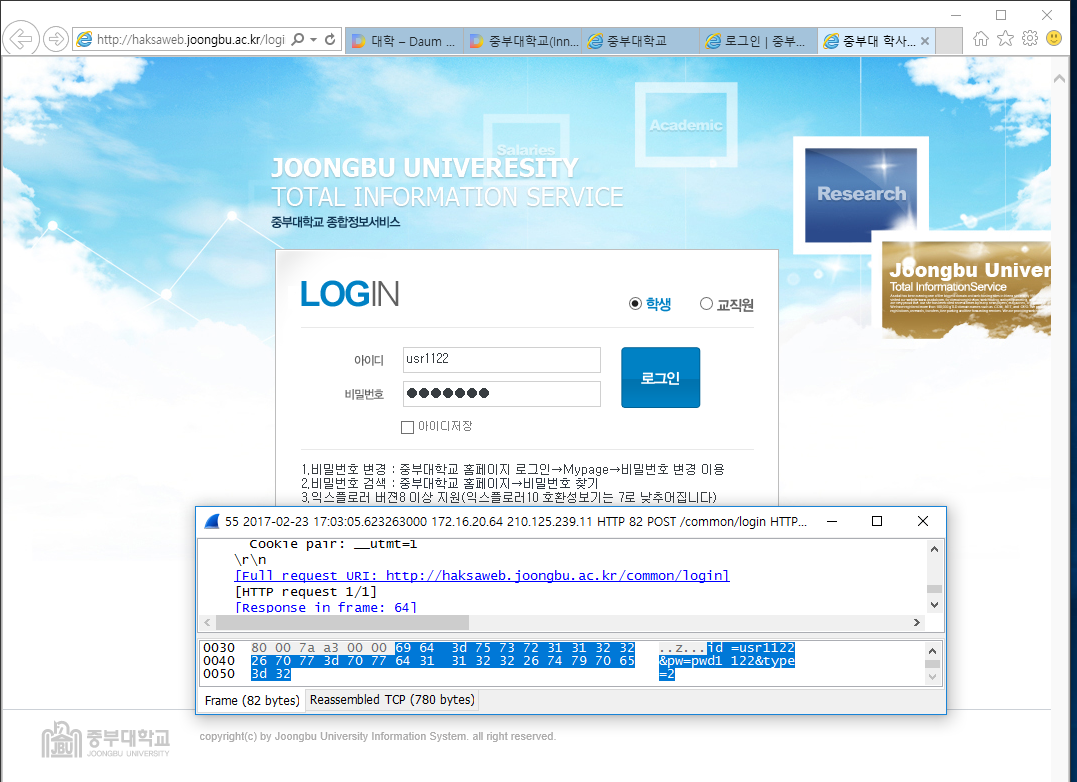Click details pane horizontal scroll right arrow
This screenshot has width=1077, height=782.
[916, 623]
